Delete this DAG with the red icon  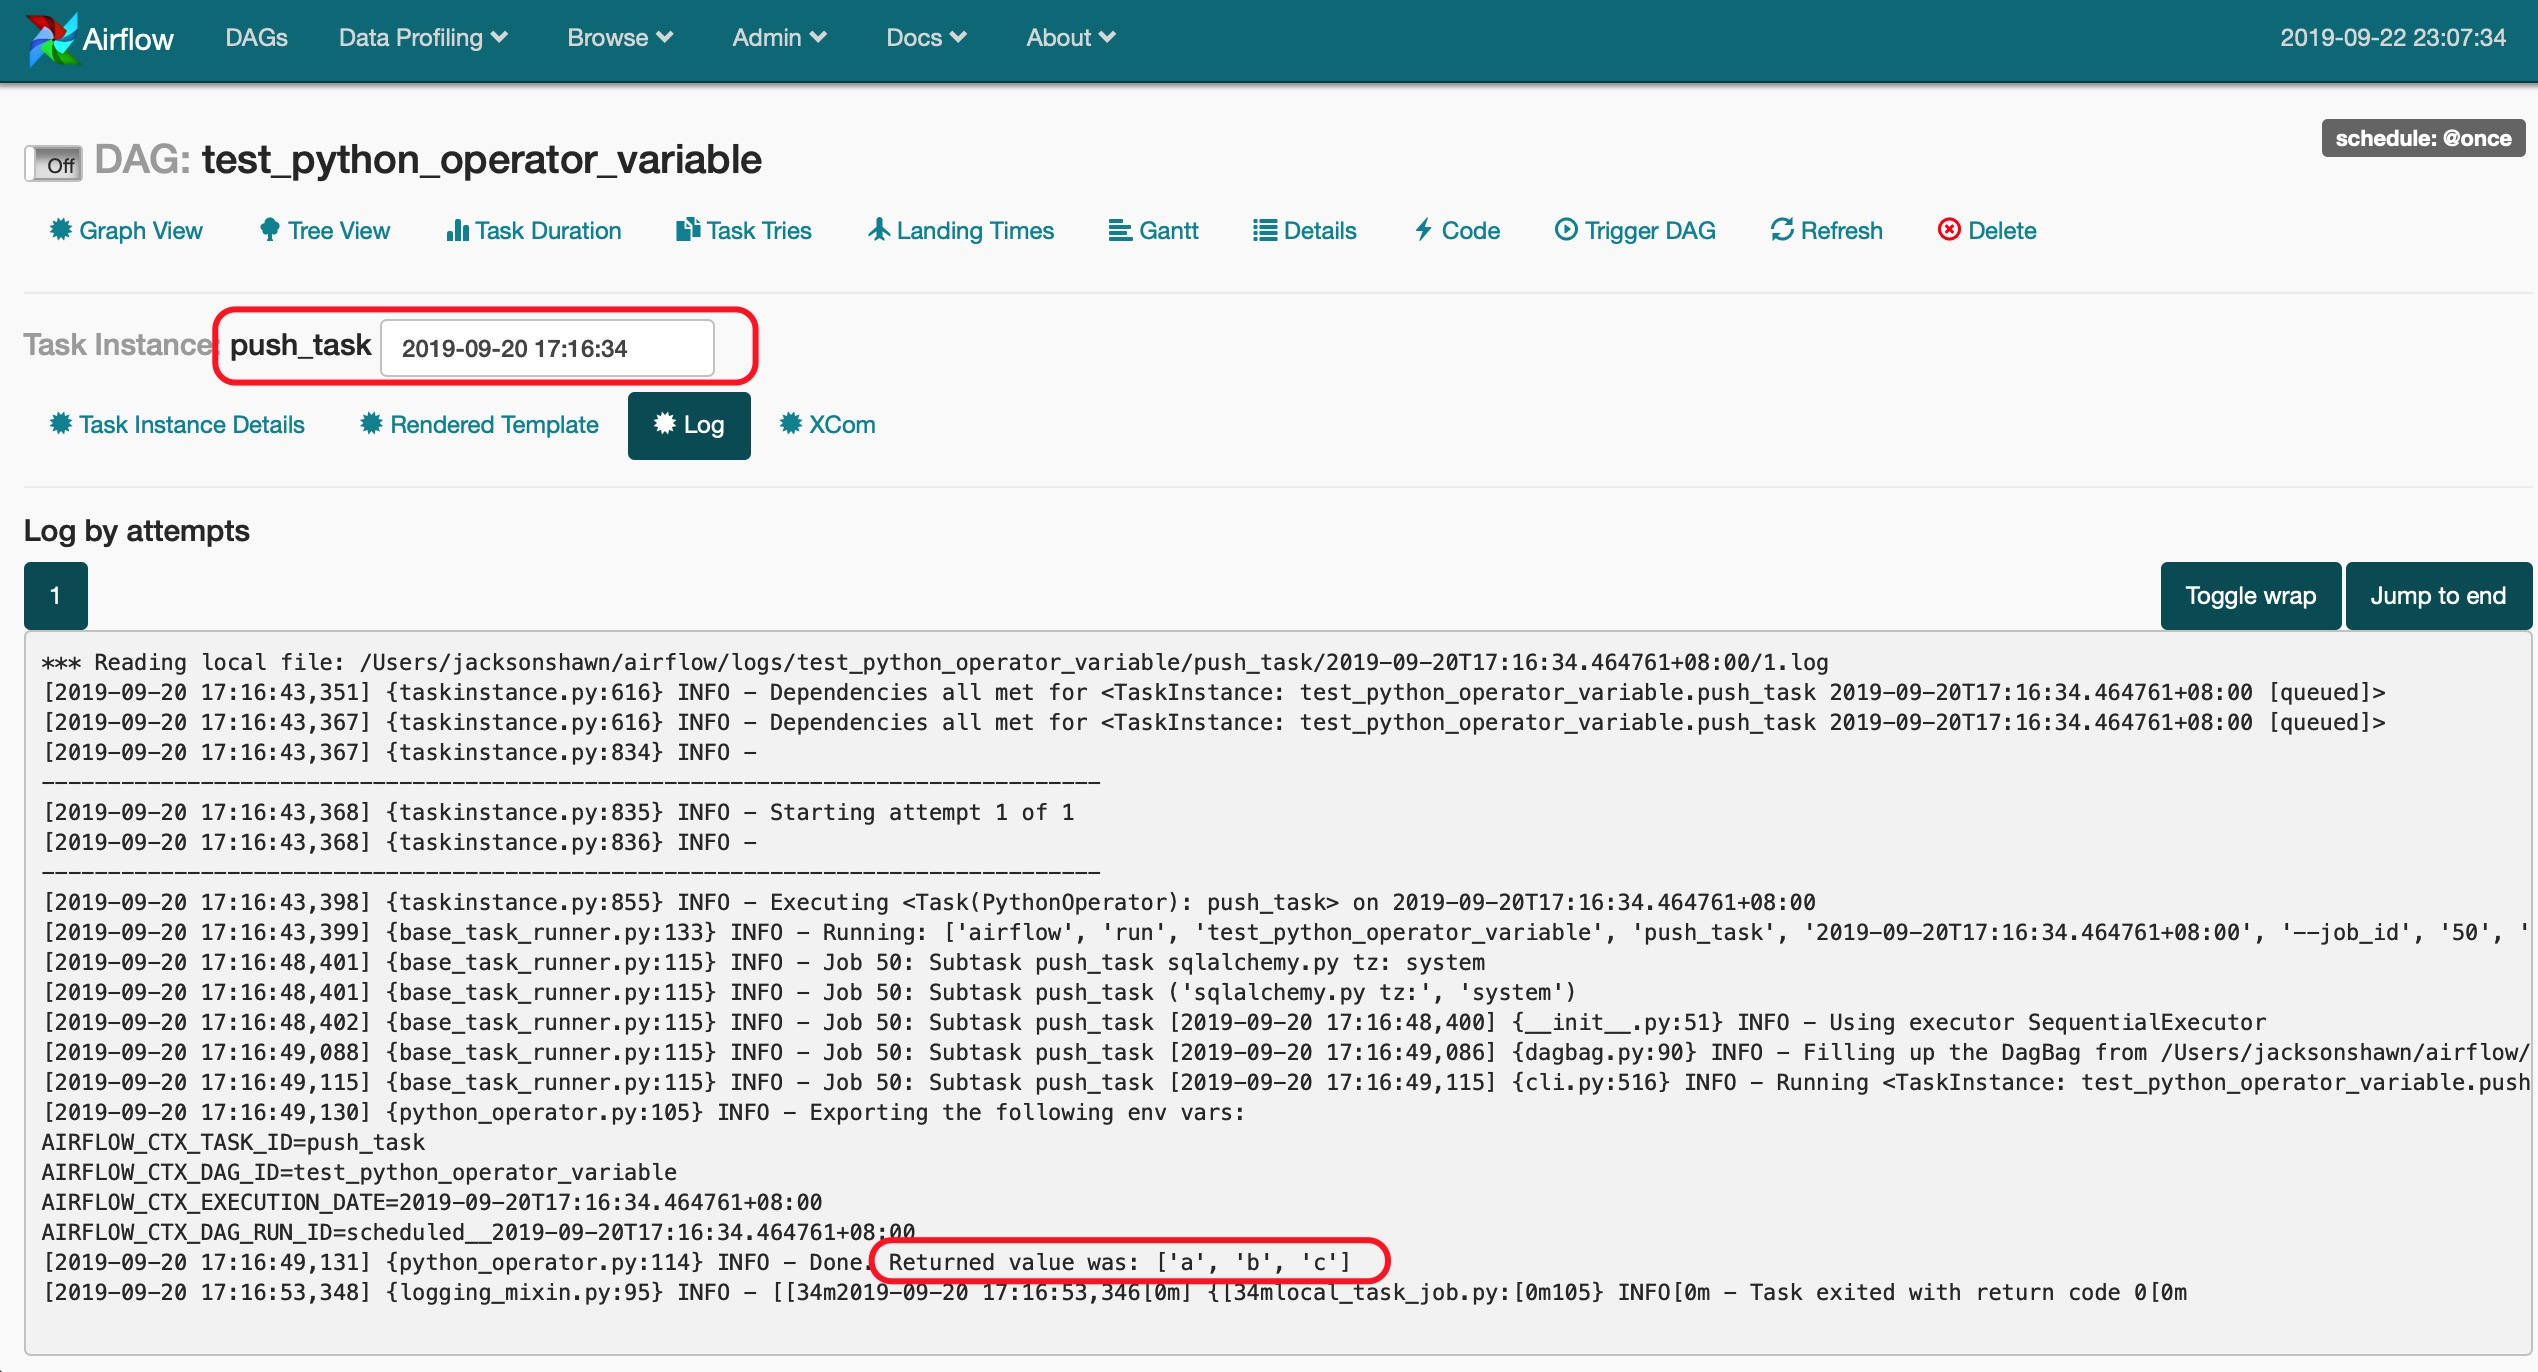click(x=1986, y=231)
